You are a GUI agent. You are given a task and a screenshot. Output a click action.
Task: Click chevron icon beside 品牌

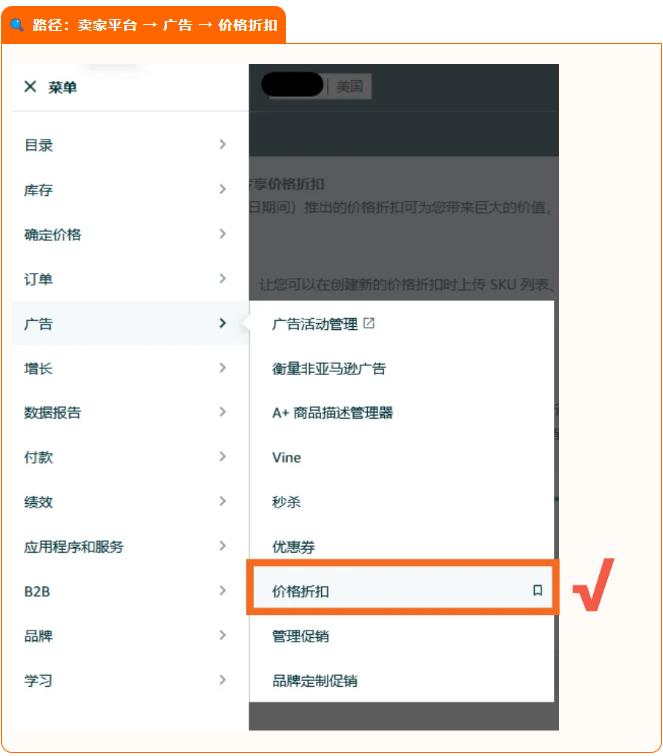click(222, 635)
